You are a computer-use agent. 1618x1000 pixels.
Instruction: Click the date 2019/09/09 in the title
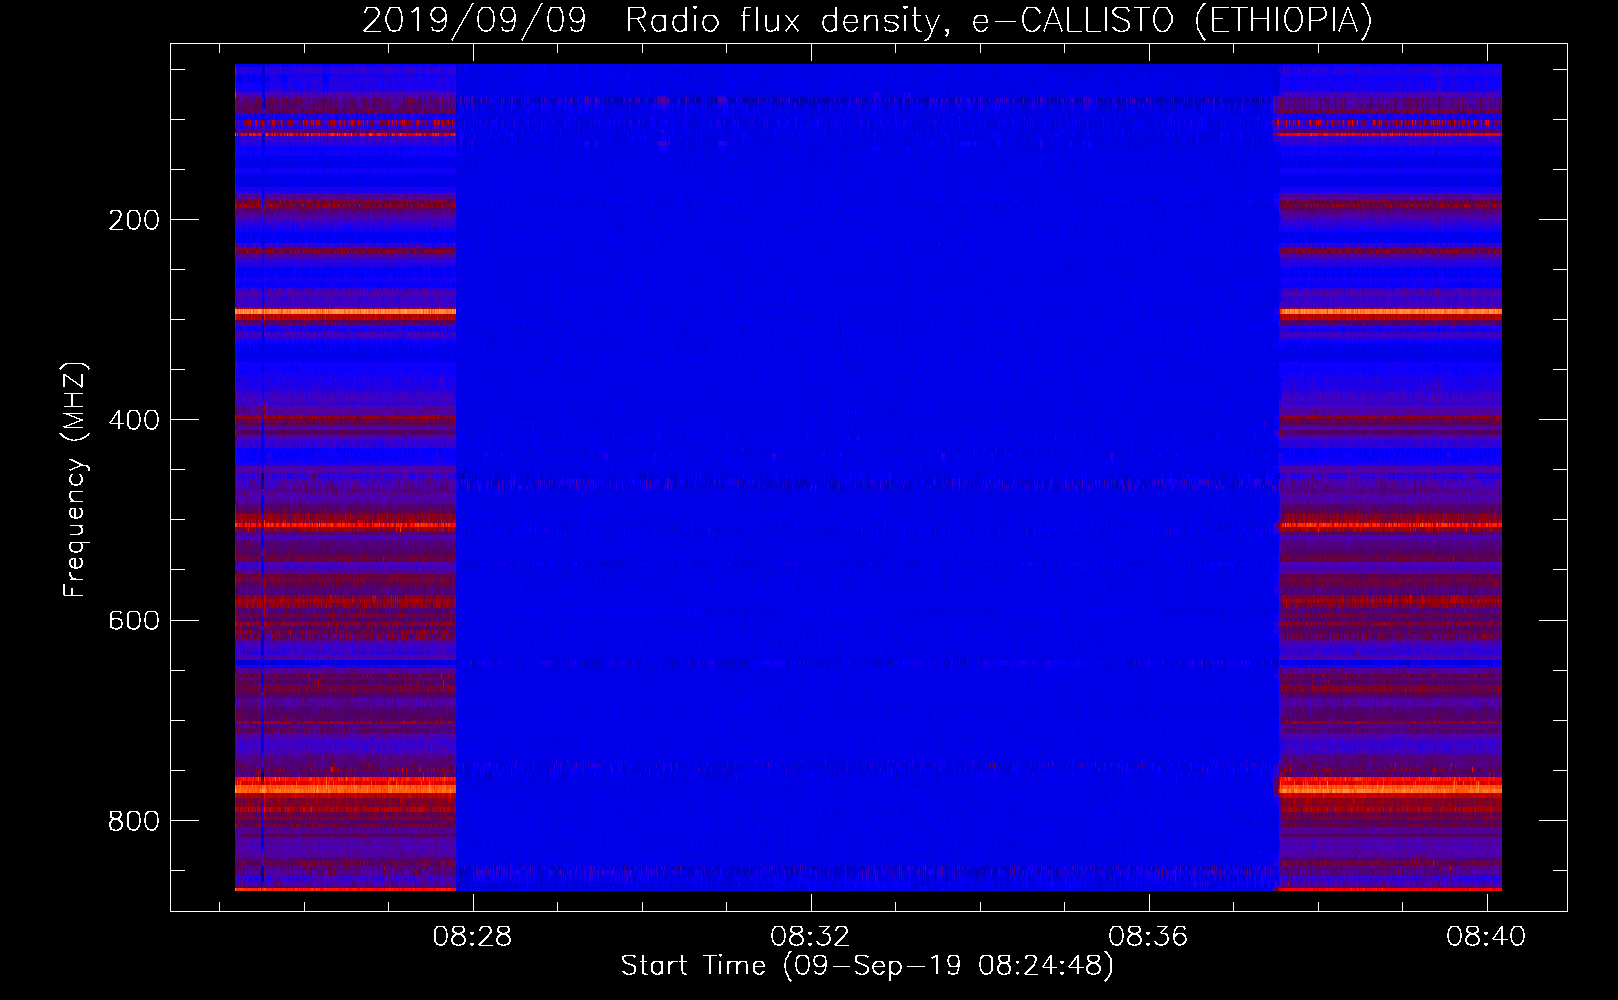coord(474,20)
